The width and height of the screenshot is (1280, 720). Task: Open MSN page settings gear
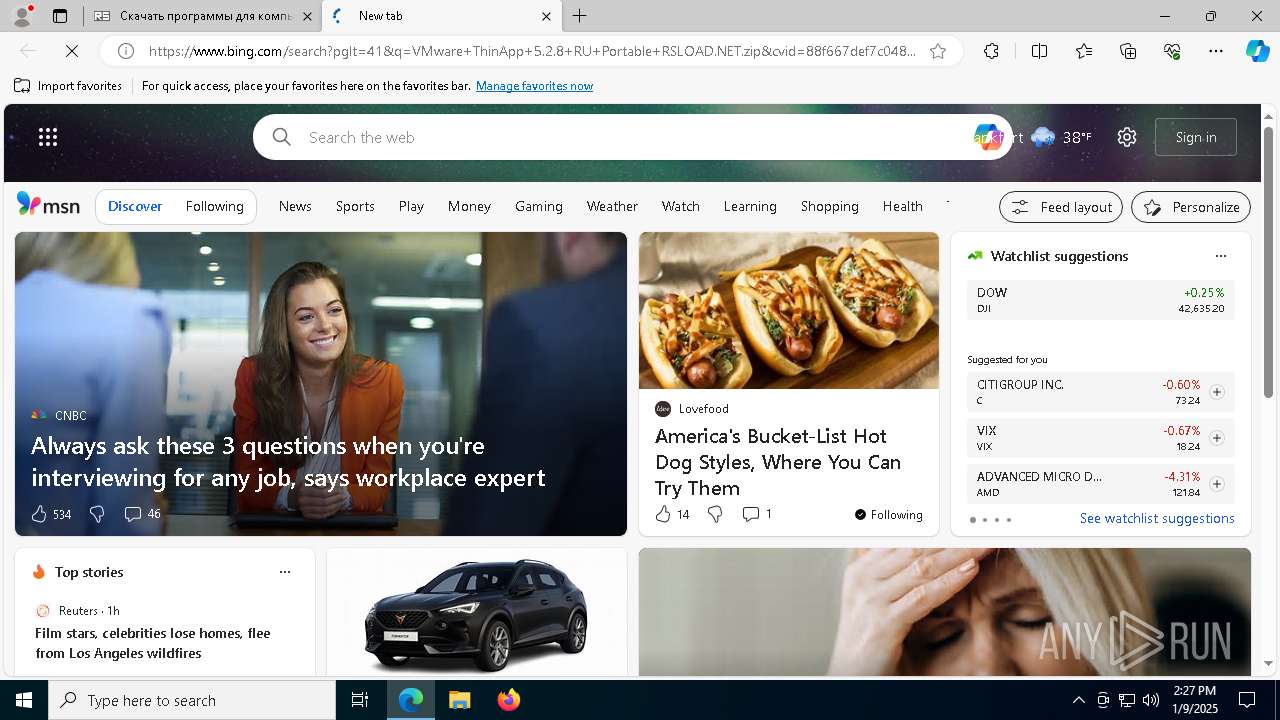click(x=1127, y=137)
